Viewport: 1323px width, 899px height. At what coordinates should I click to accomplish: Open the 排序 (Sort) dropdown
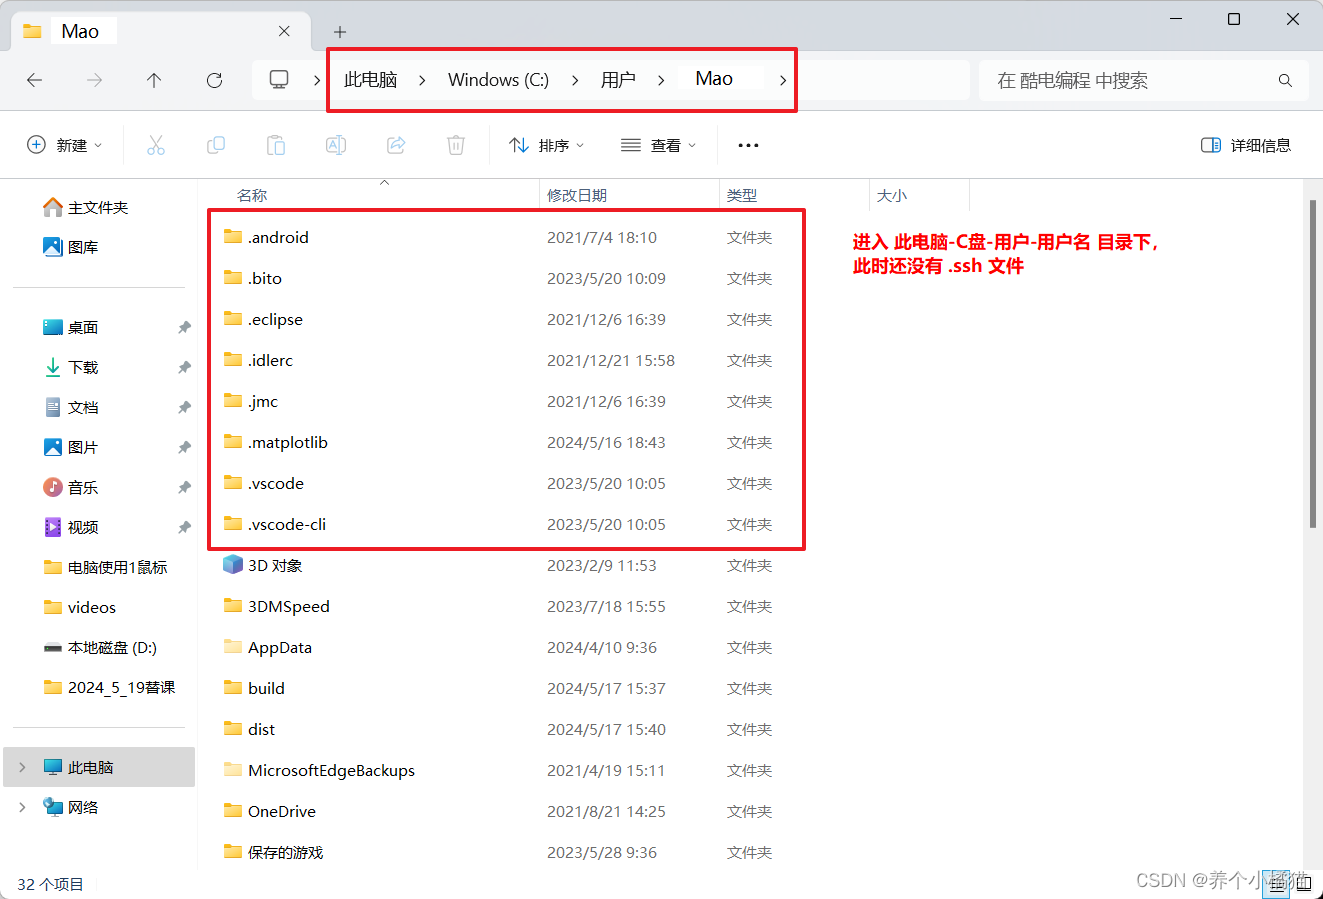(x=546, y=145)
